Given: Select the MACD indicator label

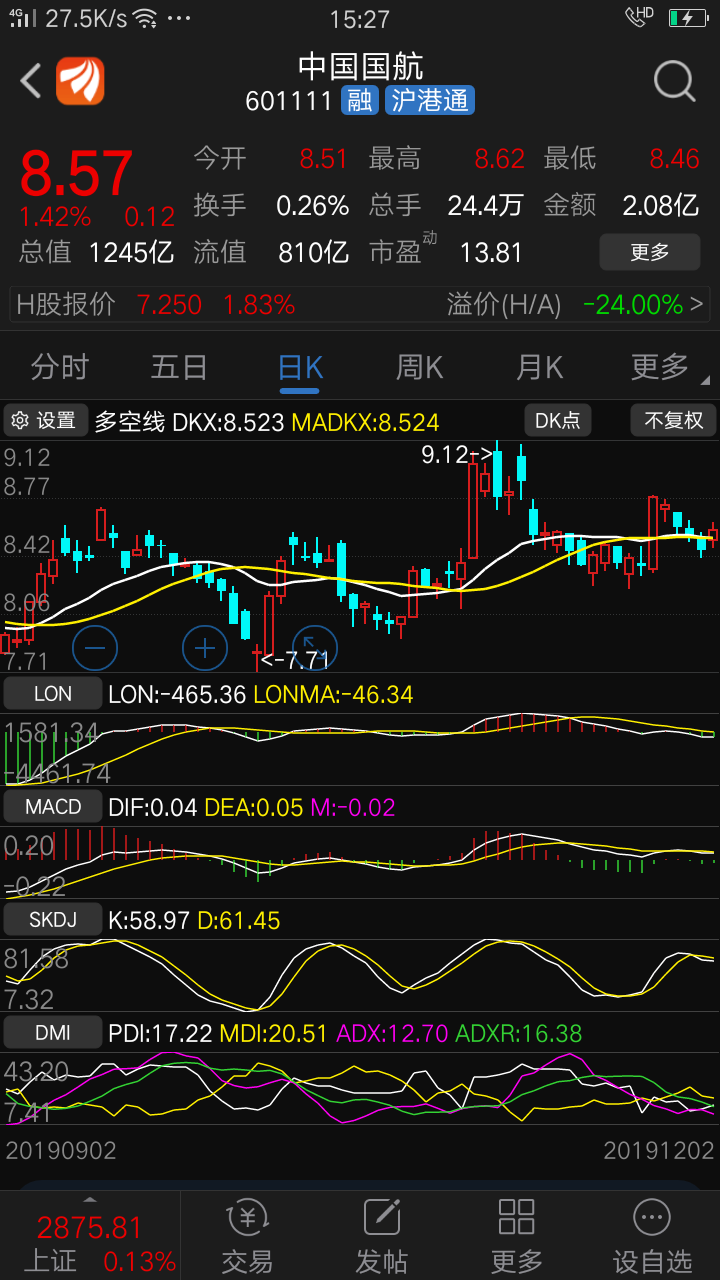Looking at the screenshot, I should pyautogui.click(x=53, y=806).
